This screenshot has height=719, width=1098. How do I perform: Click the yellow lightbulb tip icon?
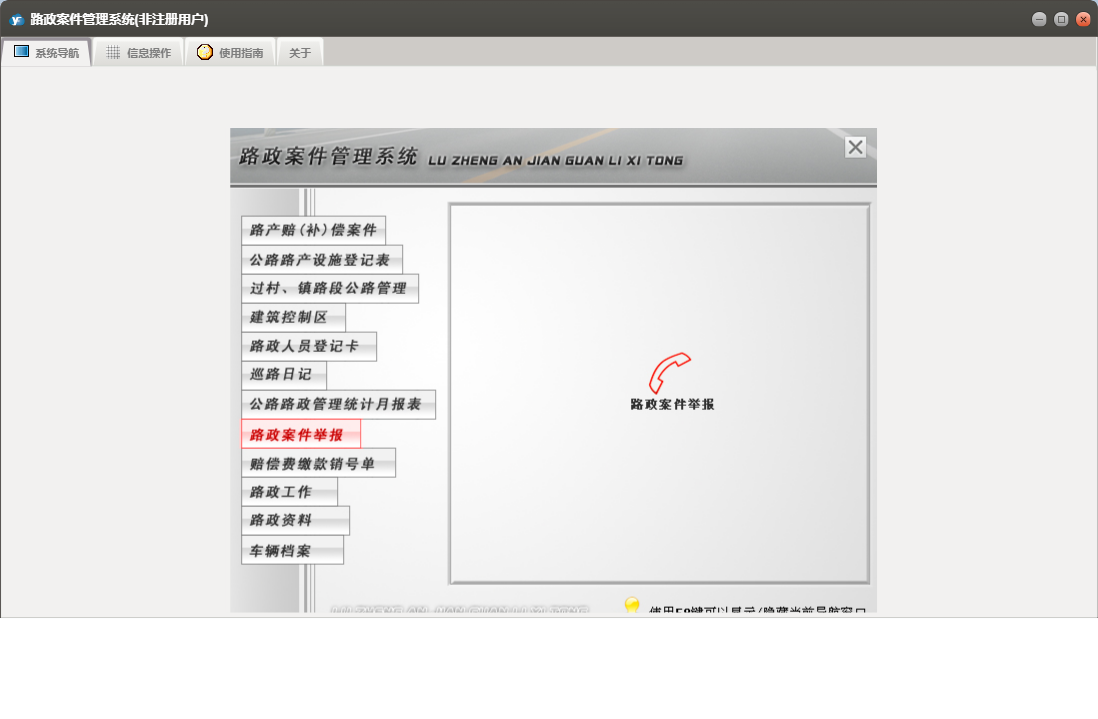[x=632, y=604]
